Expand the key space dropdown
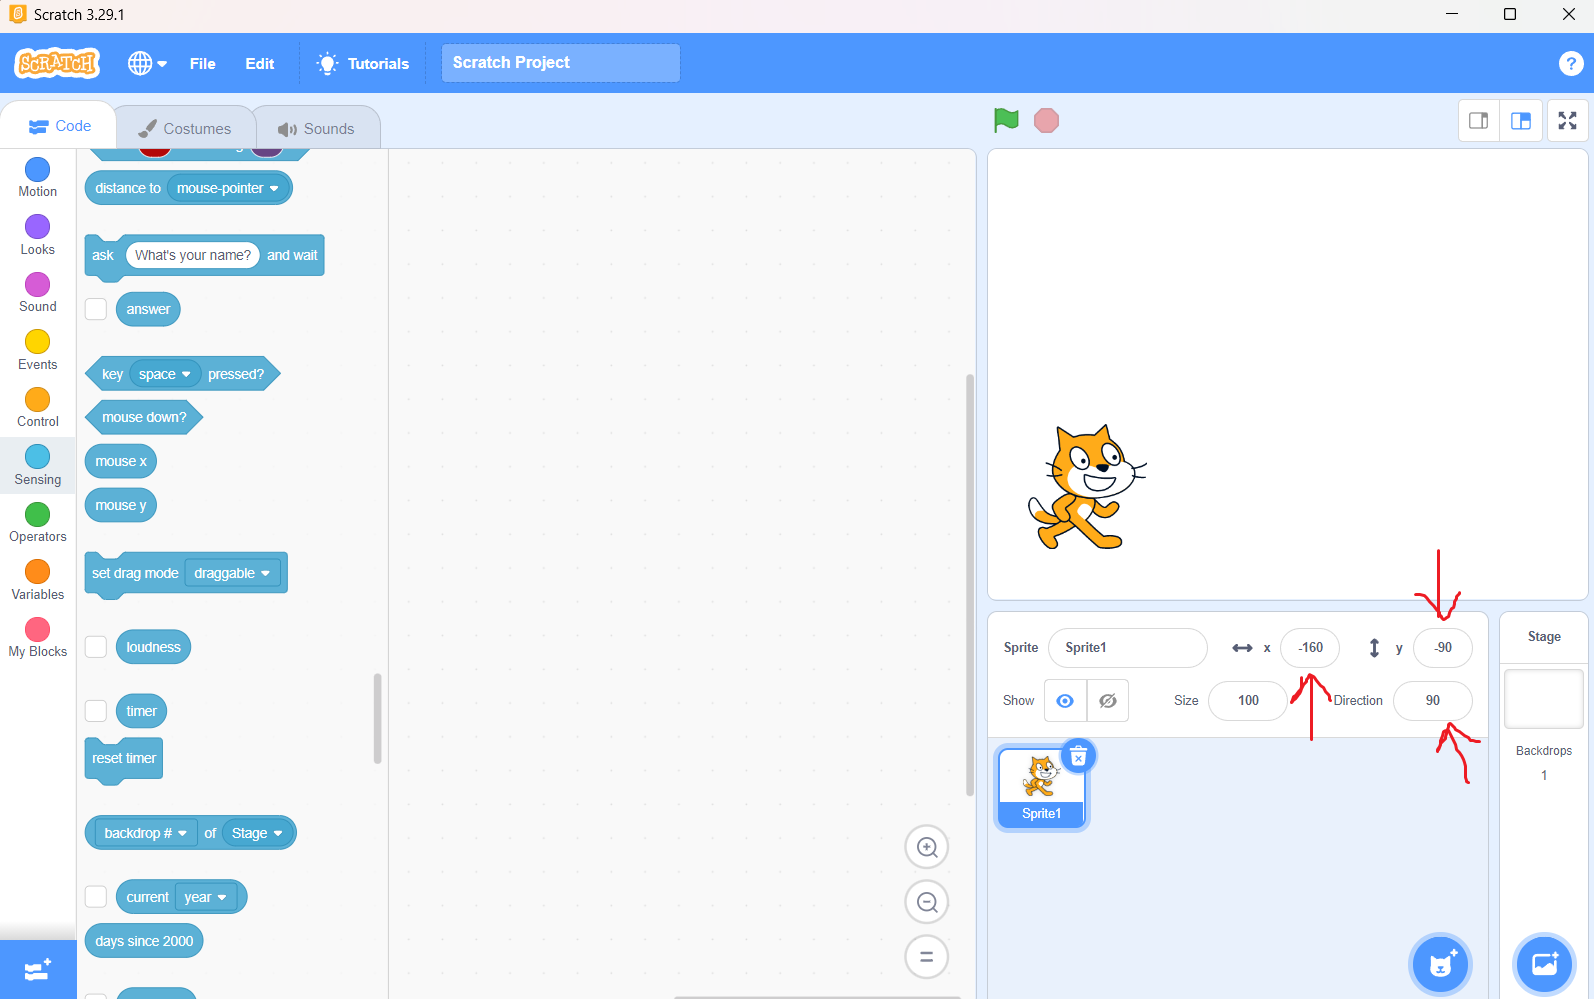Image resolution: width=1594 pixels, height=999 pixels. pos(165,375)
